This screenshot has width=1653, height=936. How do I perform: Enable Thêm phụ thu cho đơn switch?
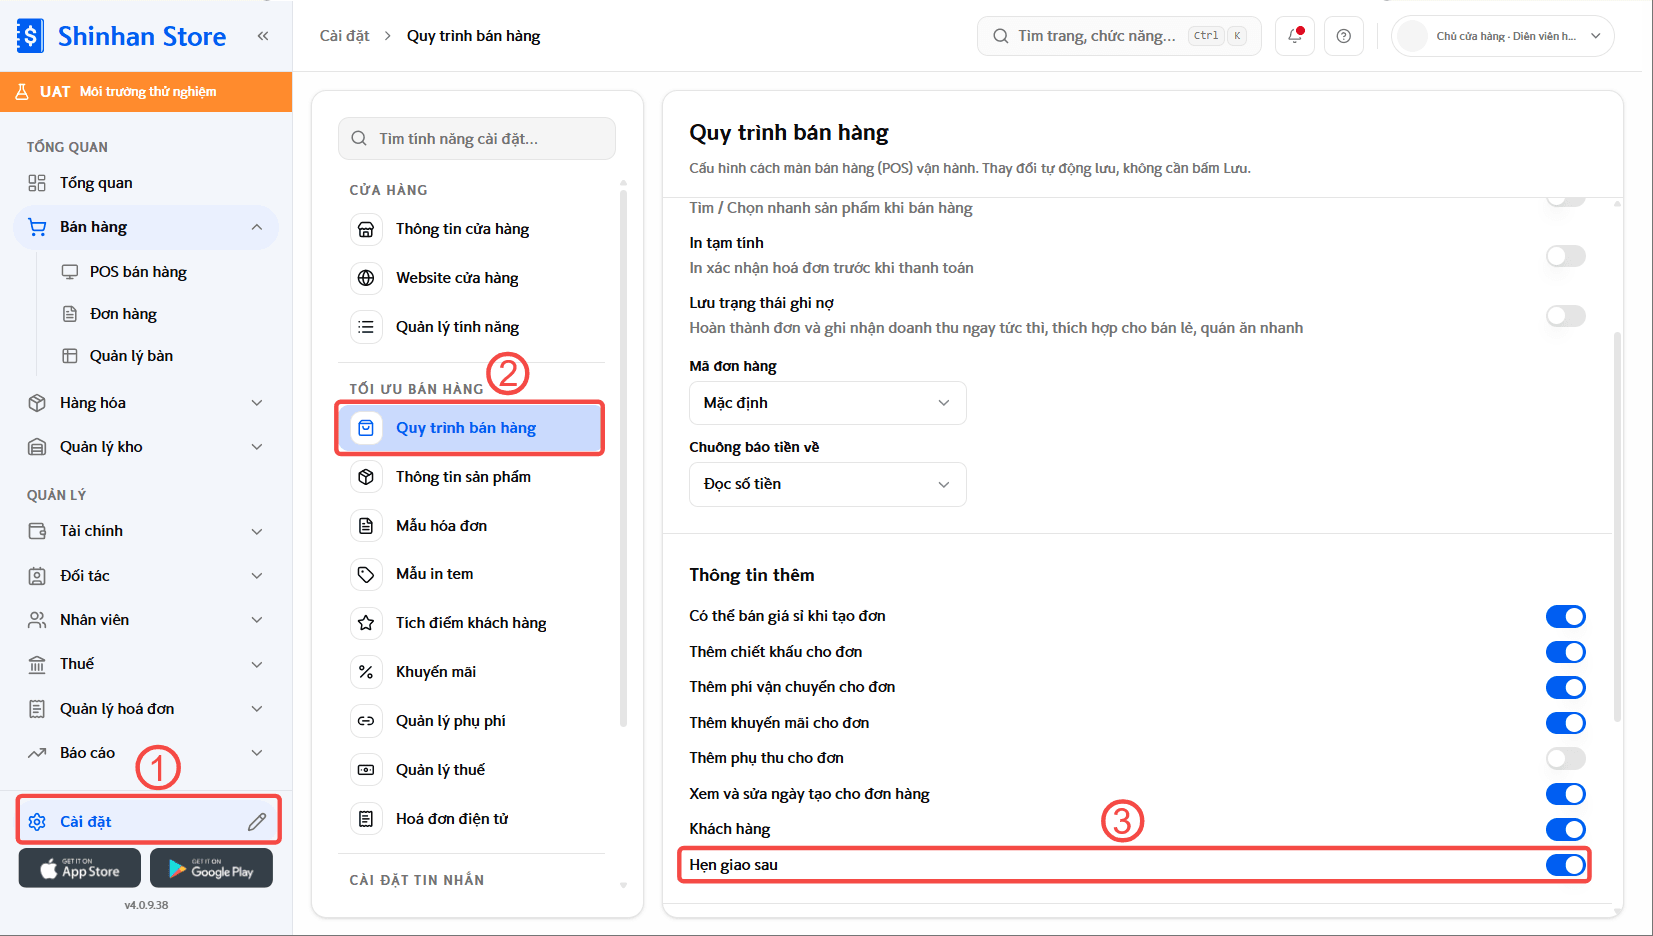click(1565, 758)
